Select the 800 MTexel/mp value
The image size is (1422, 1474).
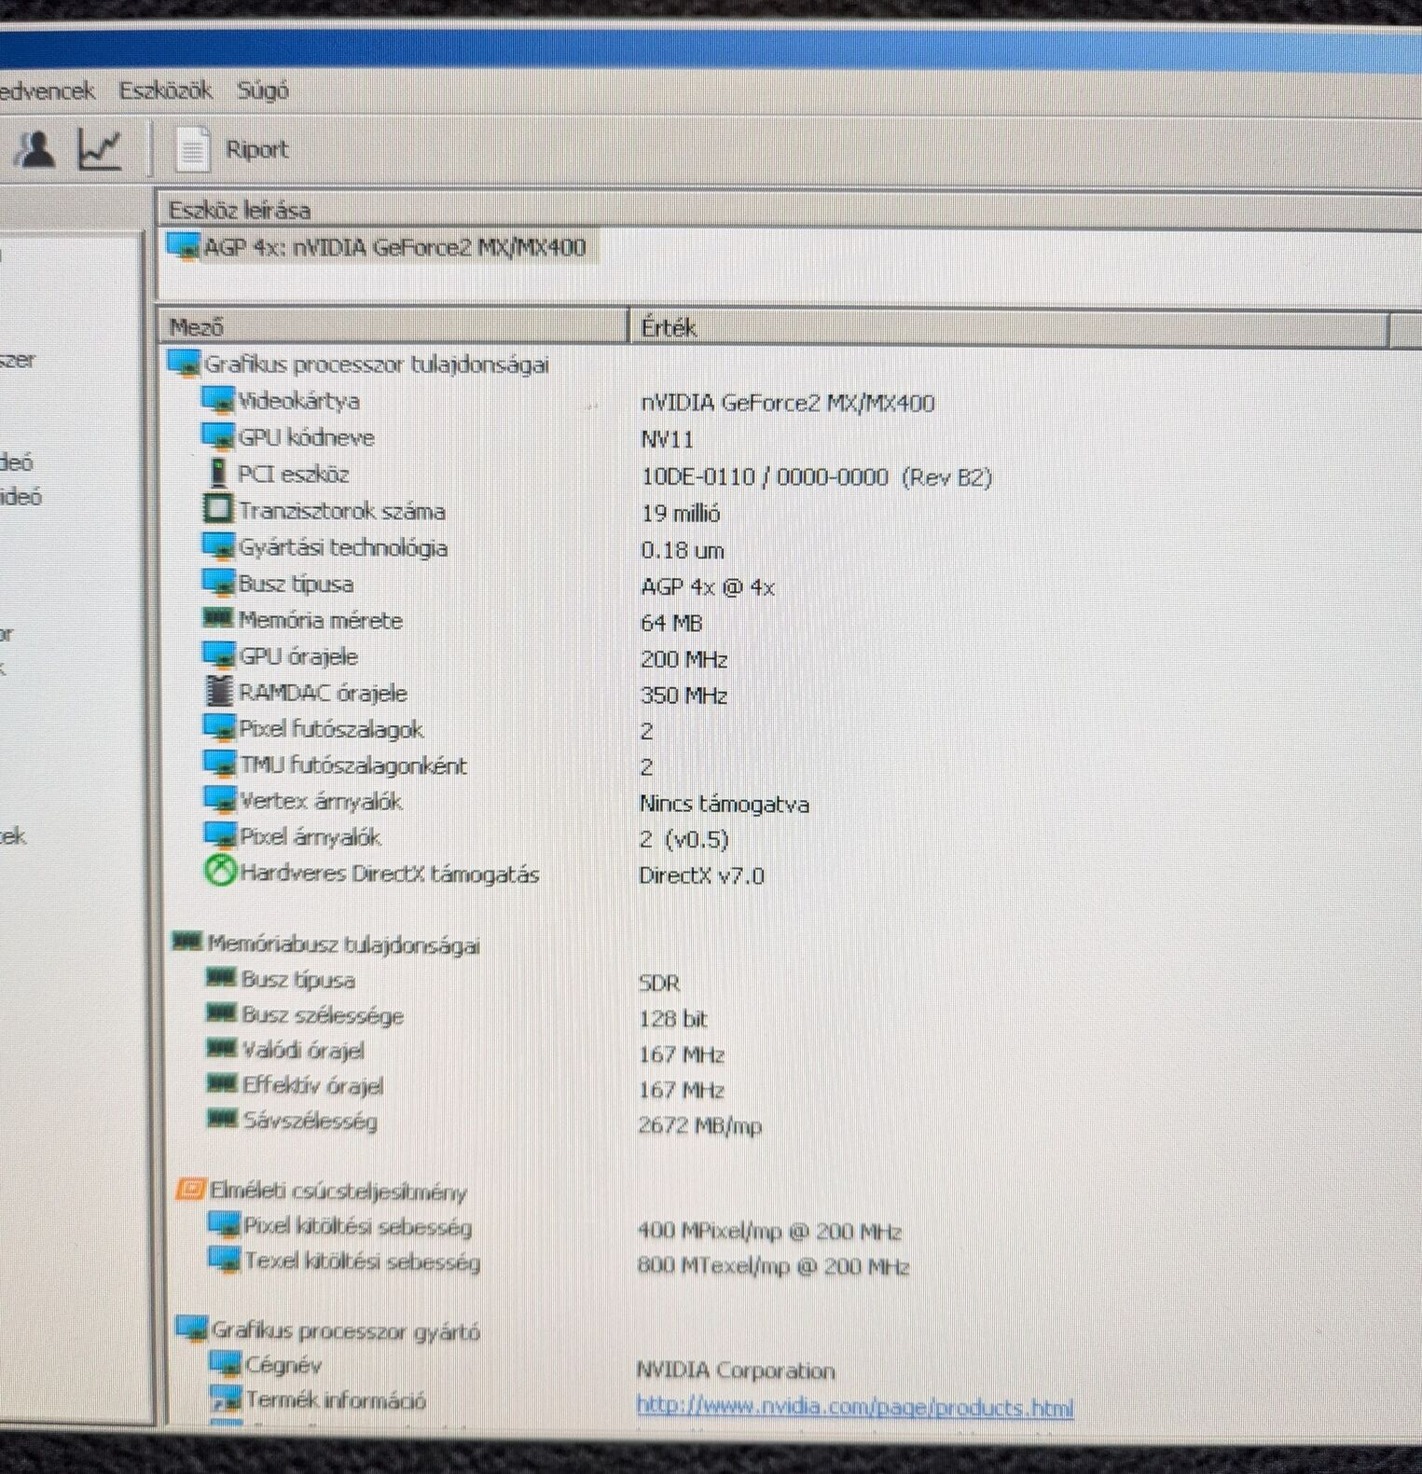click(x=773, y=1266)
